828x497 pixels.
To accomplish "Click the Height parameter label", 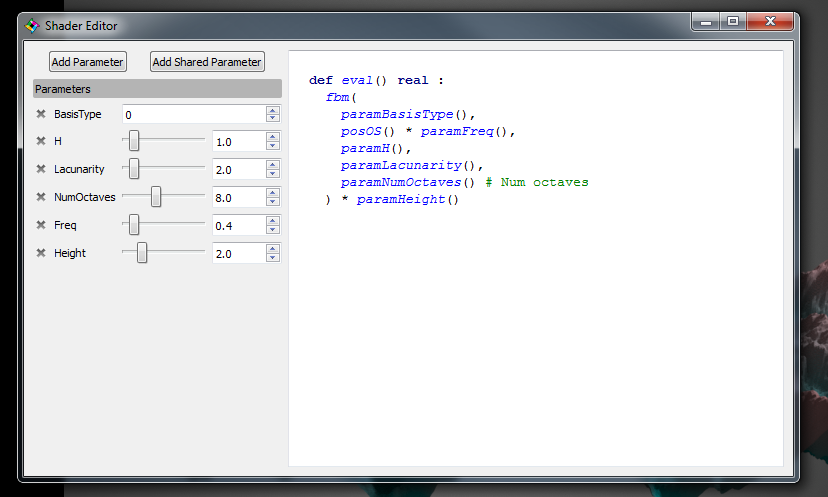I will pyautogui.click(x=70, y=253).
